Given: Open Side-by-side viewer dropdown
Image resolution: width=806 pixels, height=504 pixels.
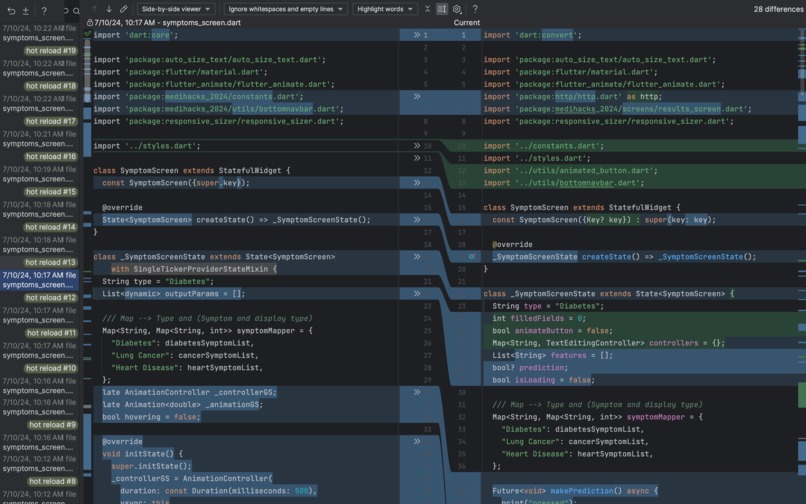Looking at the screenshot, I should click(176, 9).
